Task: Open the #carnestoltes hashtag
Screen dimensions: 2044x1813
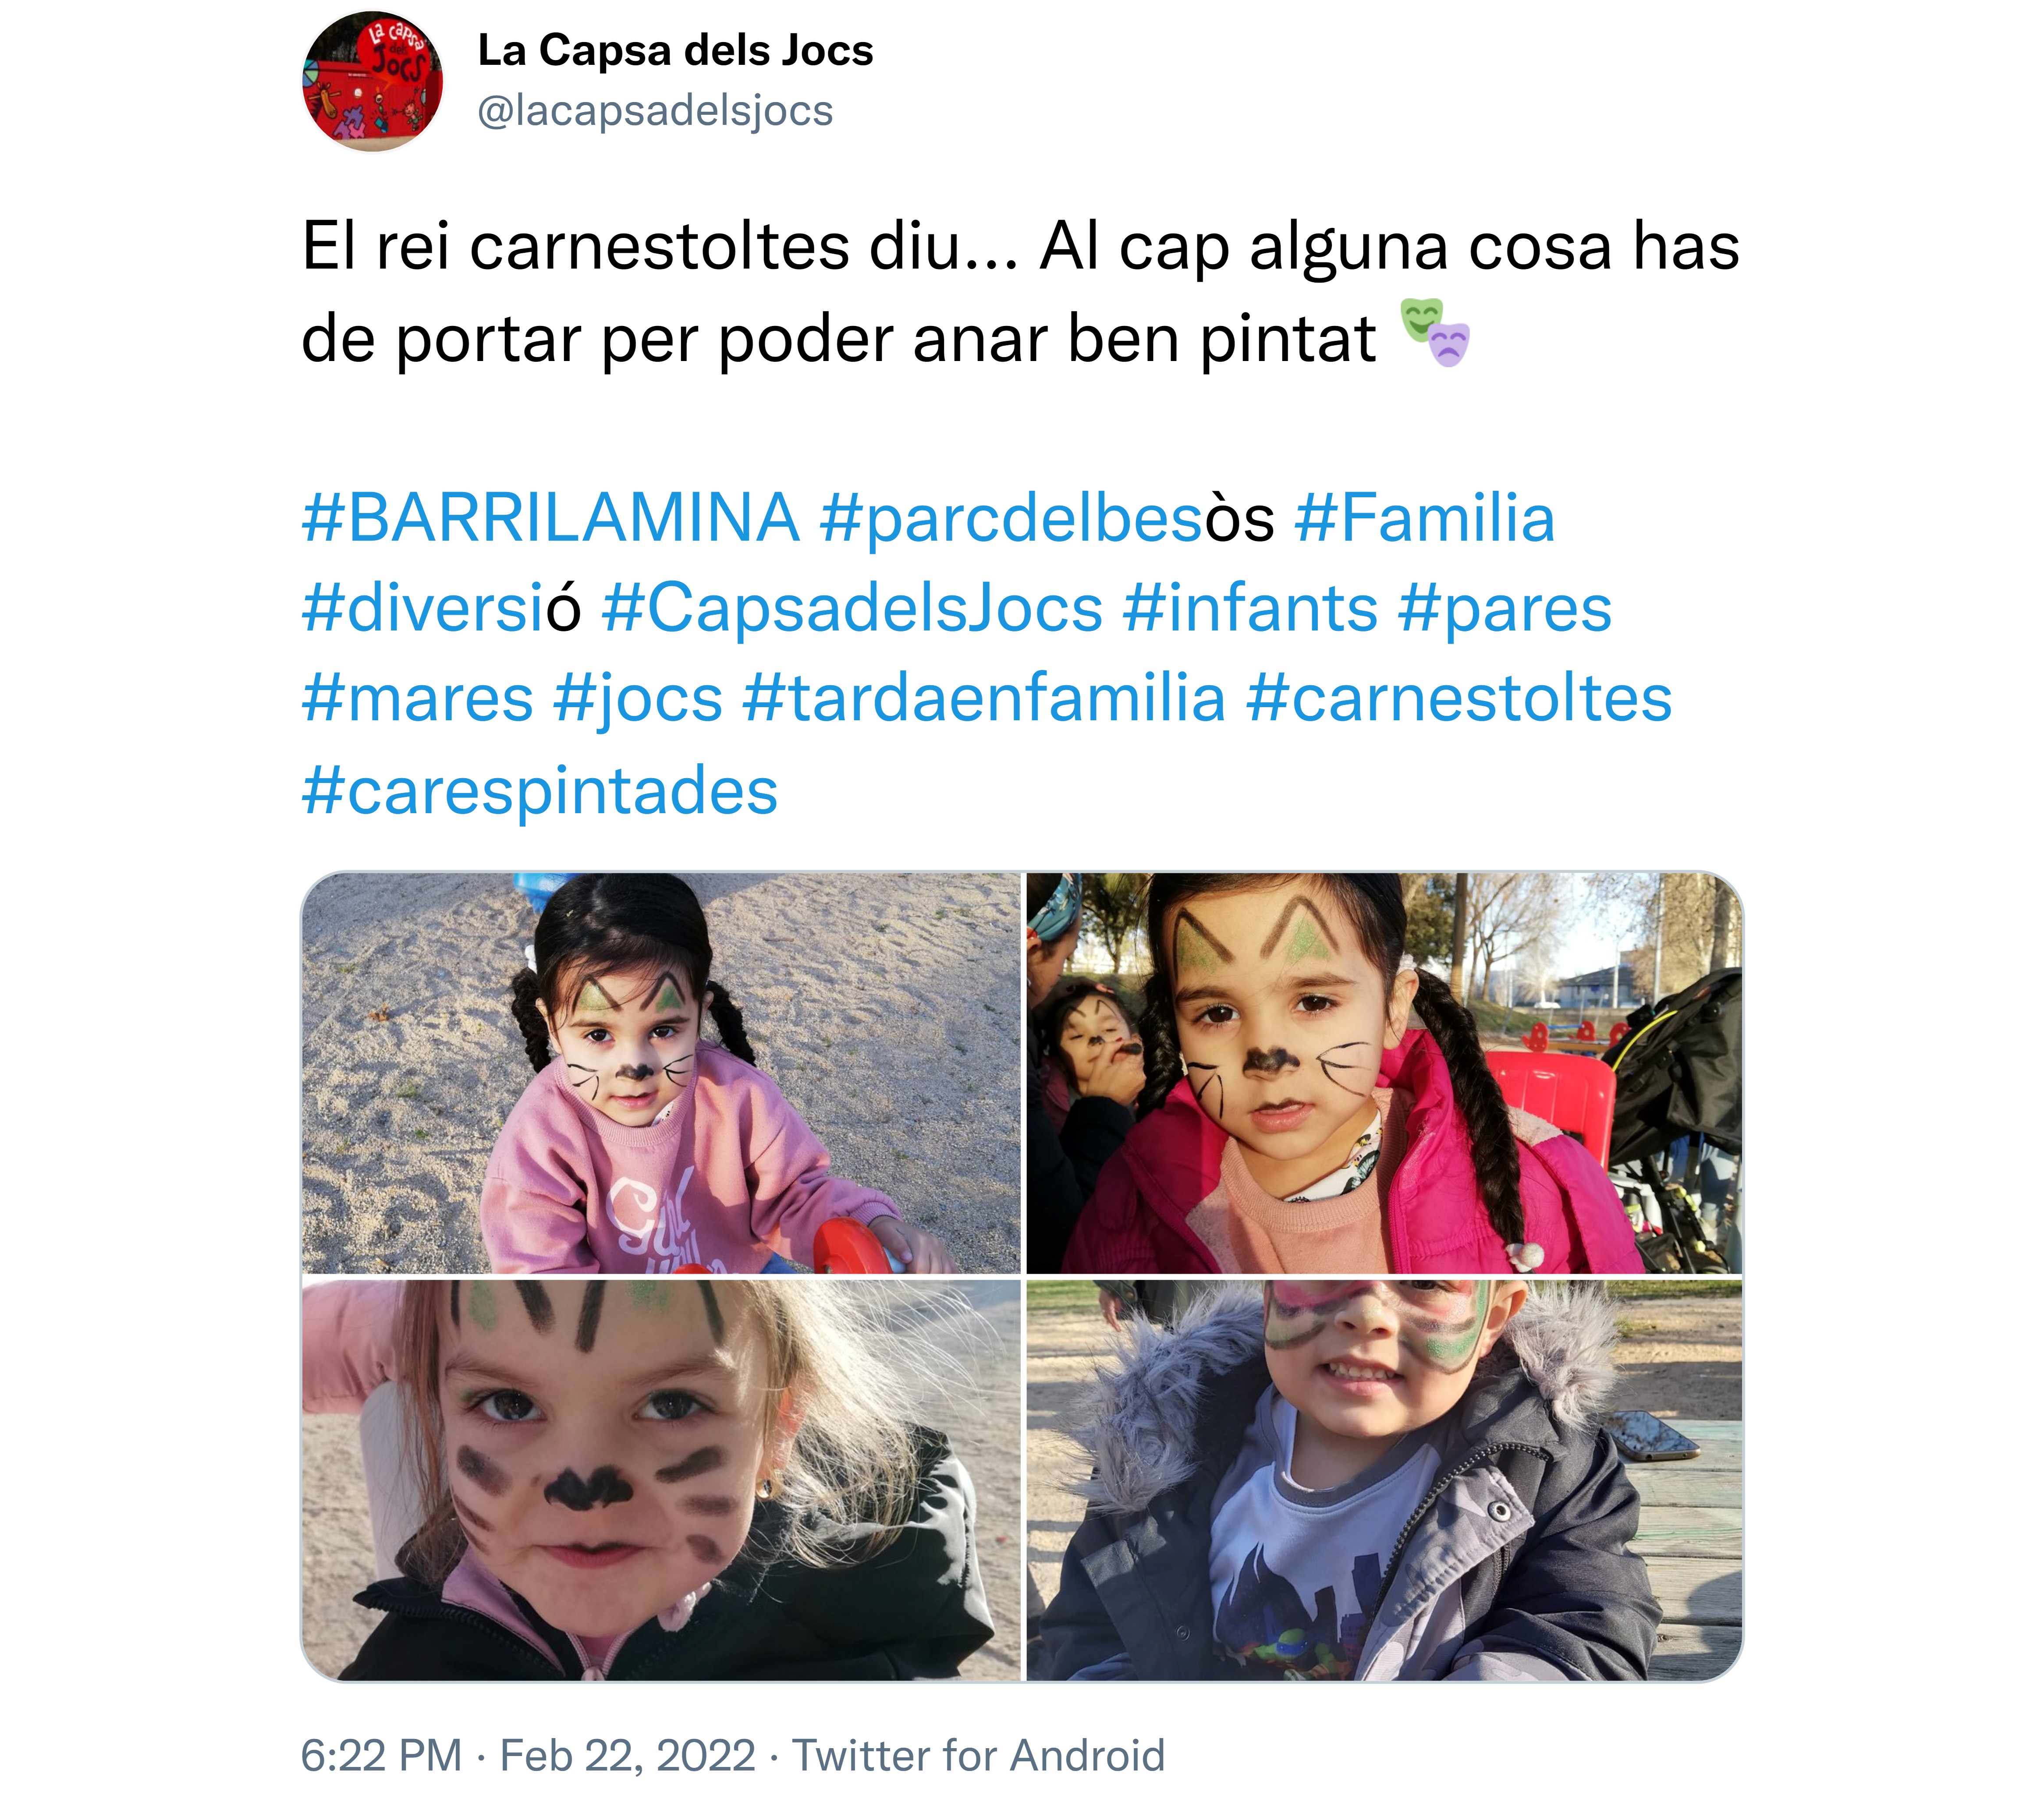Action: tap(1459, 699)
